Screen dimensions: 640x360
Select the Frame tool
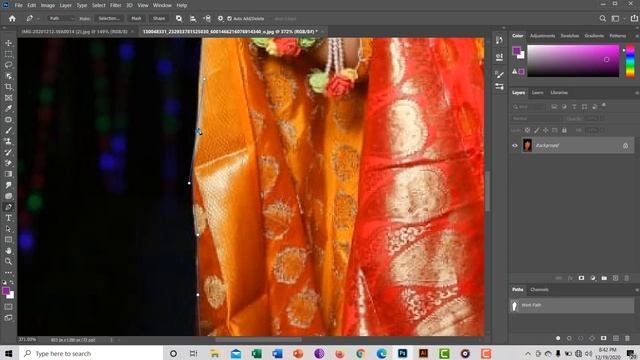pyautogui.click(x=8, y=98)
